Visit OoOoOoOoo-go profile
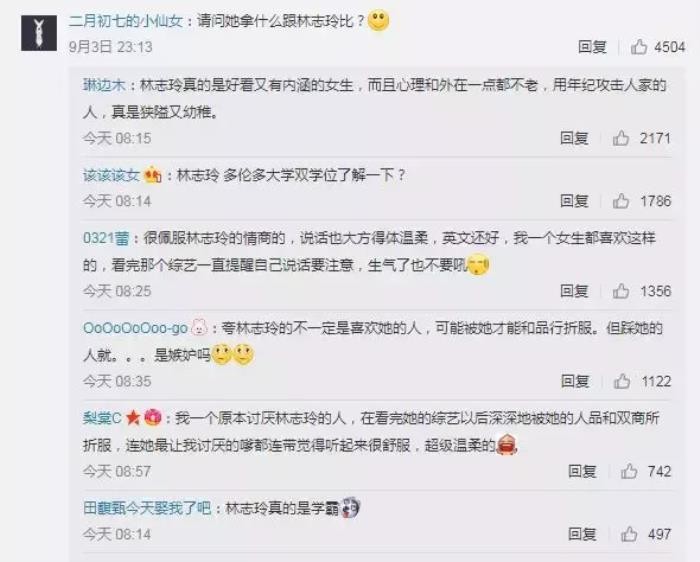 [135, 328]
